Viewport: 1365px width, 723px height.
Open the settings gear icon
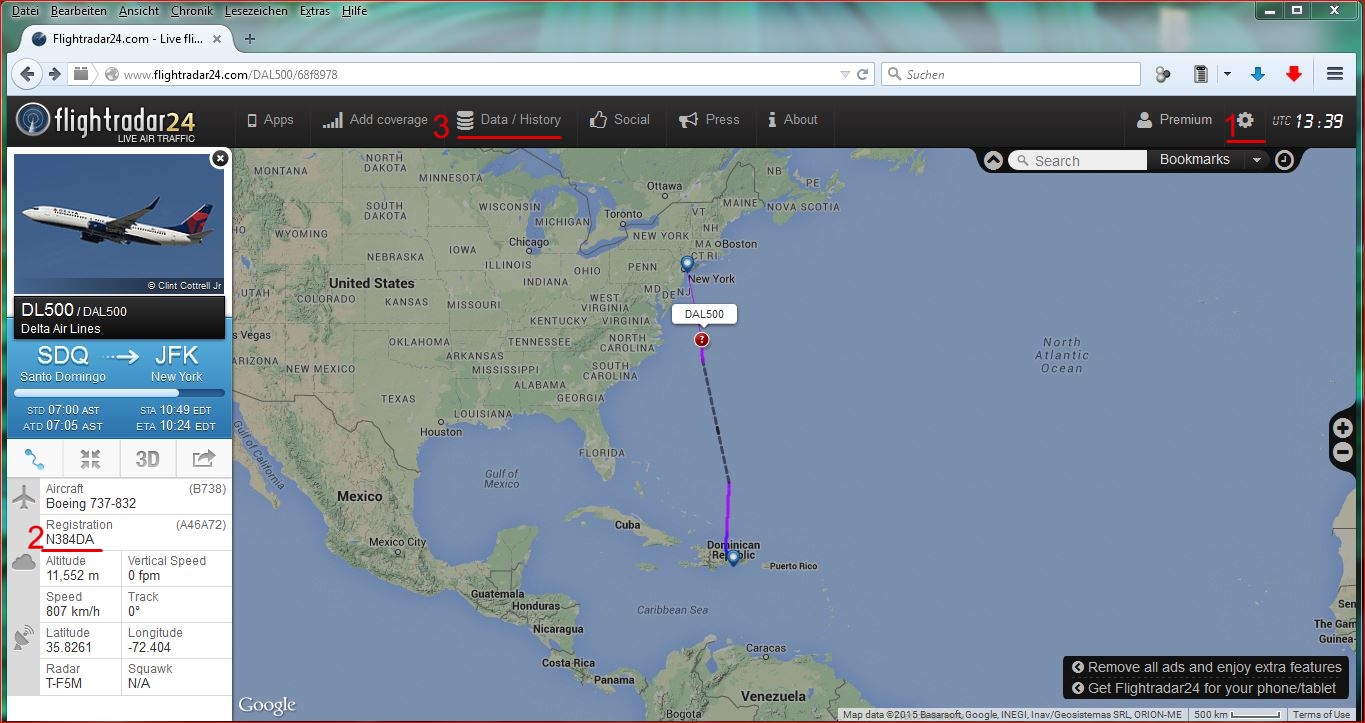pos(1245,120)
